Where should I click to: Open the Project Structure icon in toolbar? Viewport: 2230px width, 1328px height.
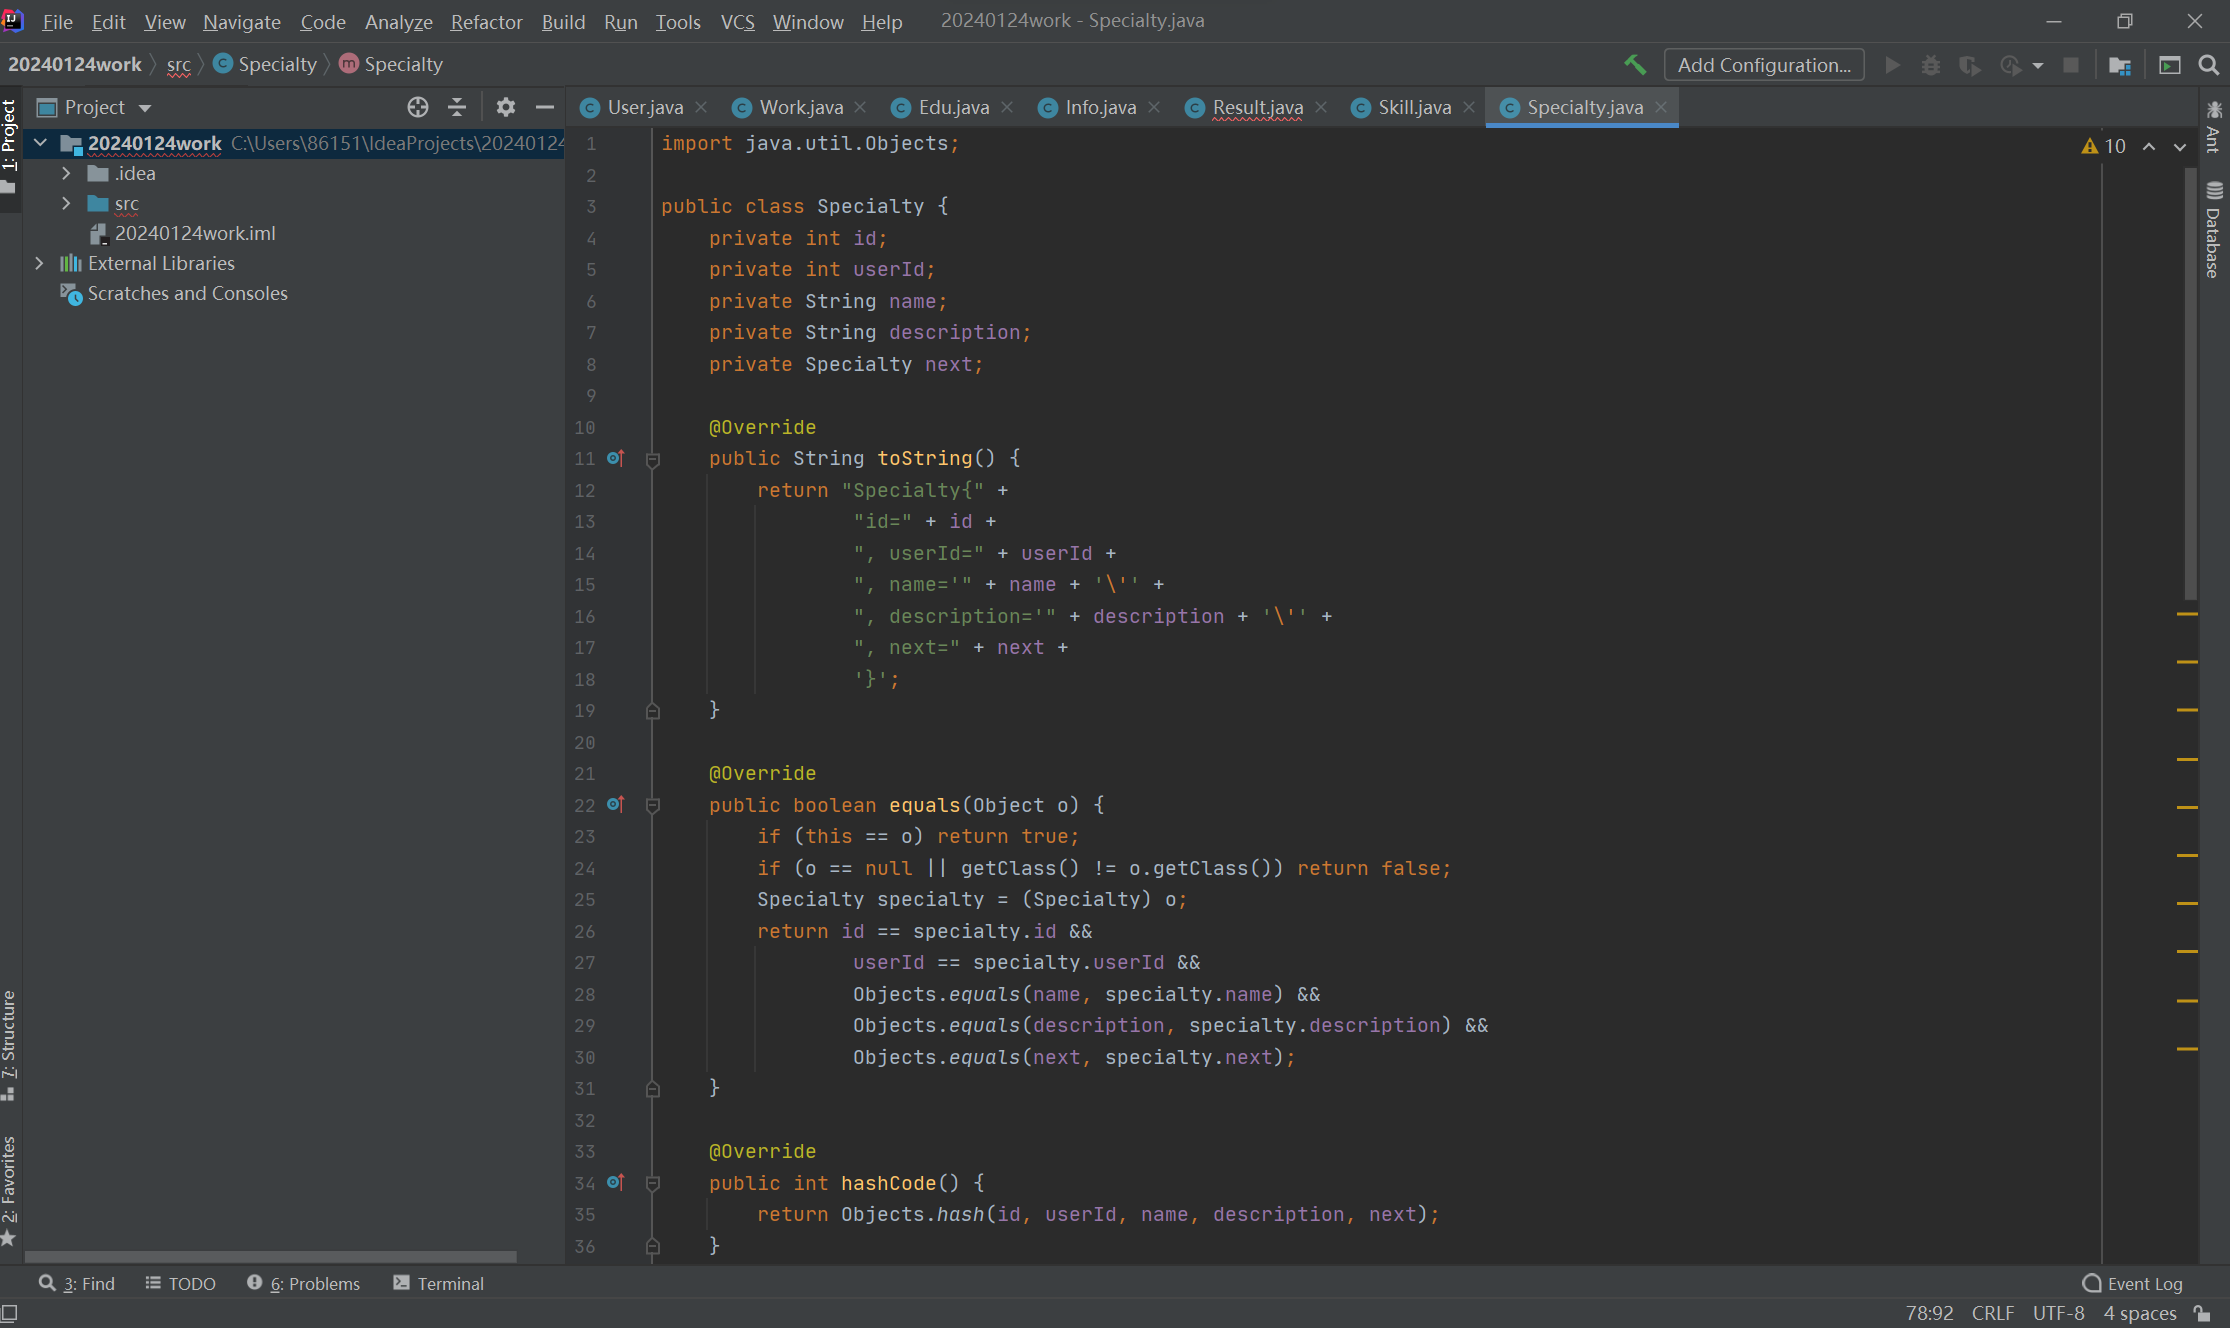point(2120,65)
